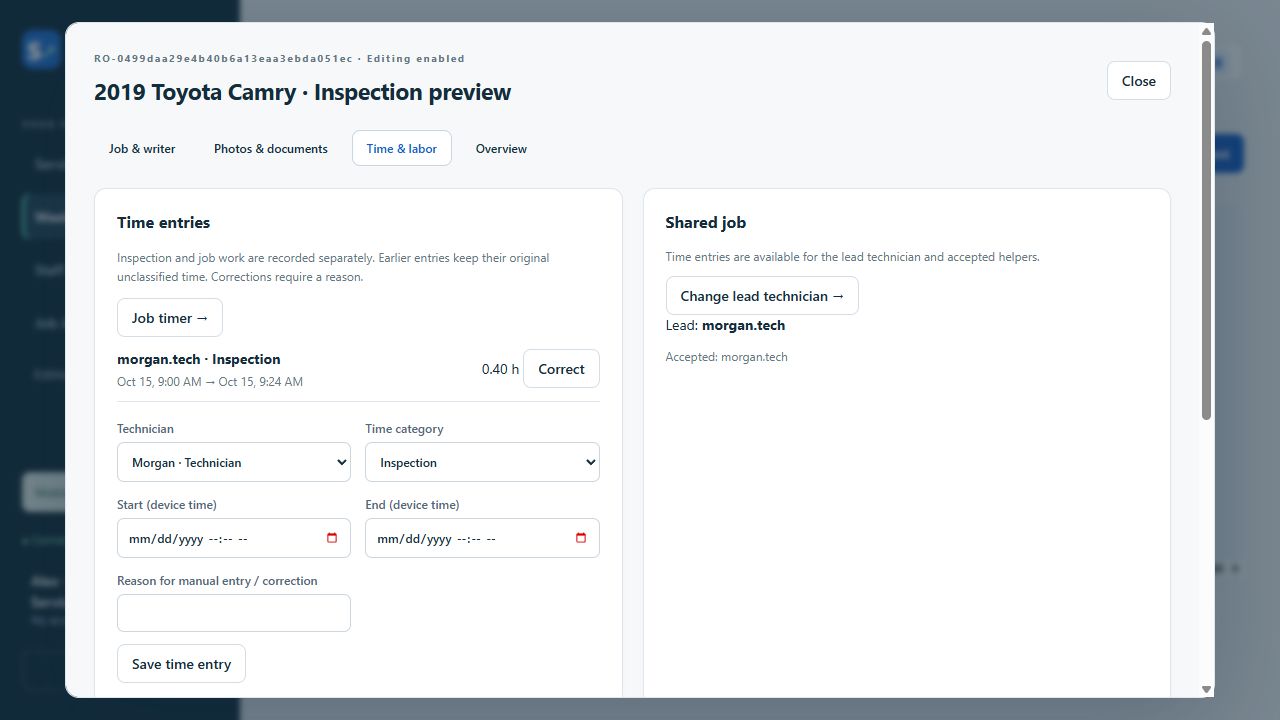This screenshot has height=720, width=1280.
Task: Click the Reason for manual entry field
Action: [234, 613]
